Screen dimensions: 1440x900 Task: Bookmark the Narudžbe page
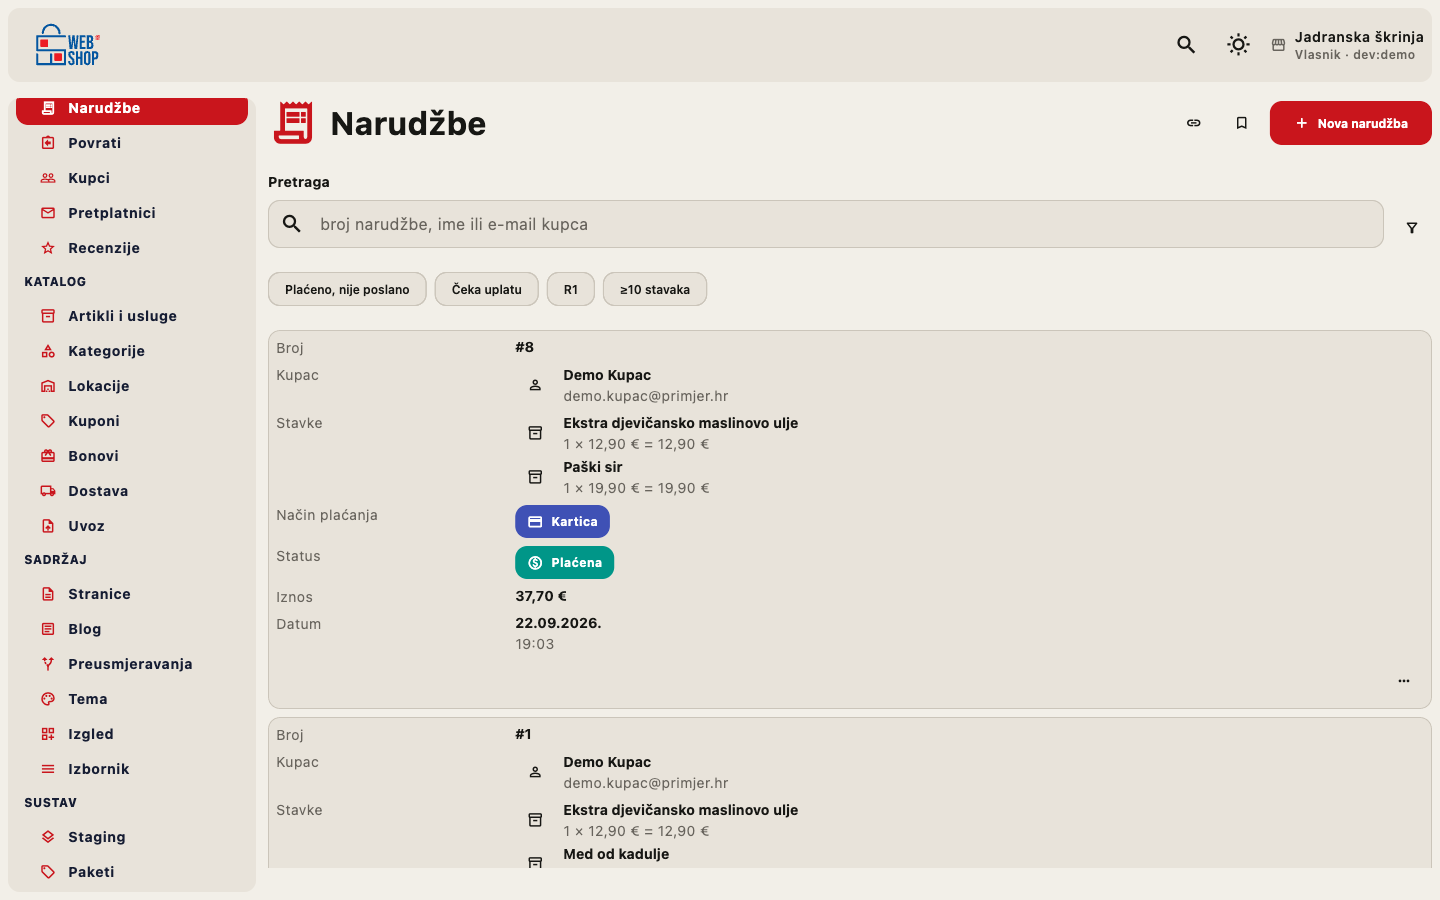pyautogui.click(x=1242, y=123)
